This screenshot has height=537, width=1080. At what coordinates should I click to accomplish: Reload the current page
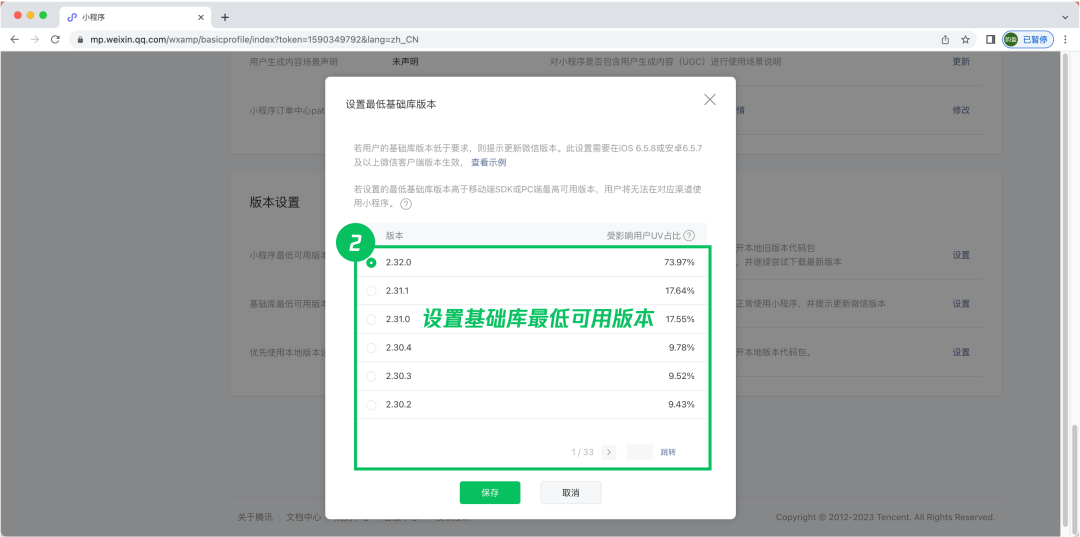56,40
